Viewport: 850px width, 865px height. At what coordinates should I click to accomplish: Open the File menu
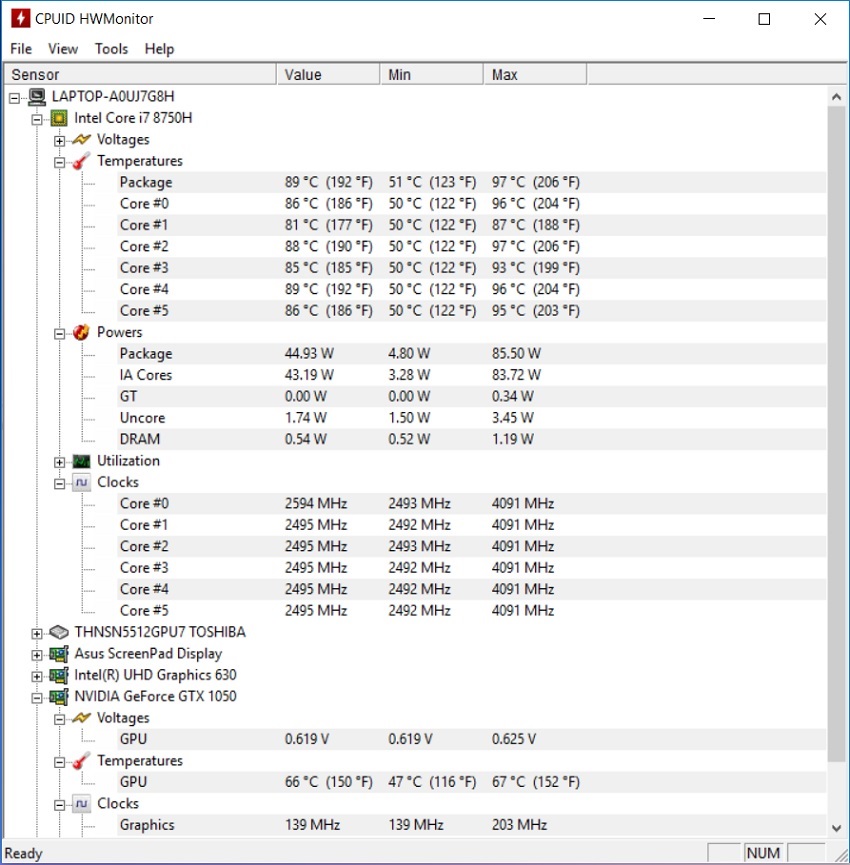(21, 49)
